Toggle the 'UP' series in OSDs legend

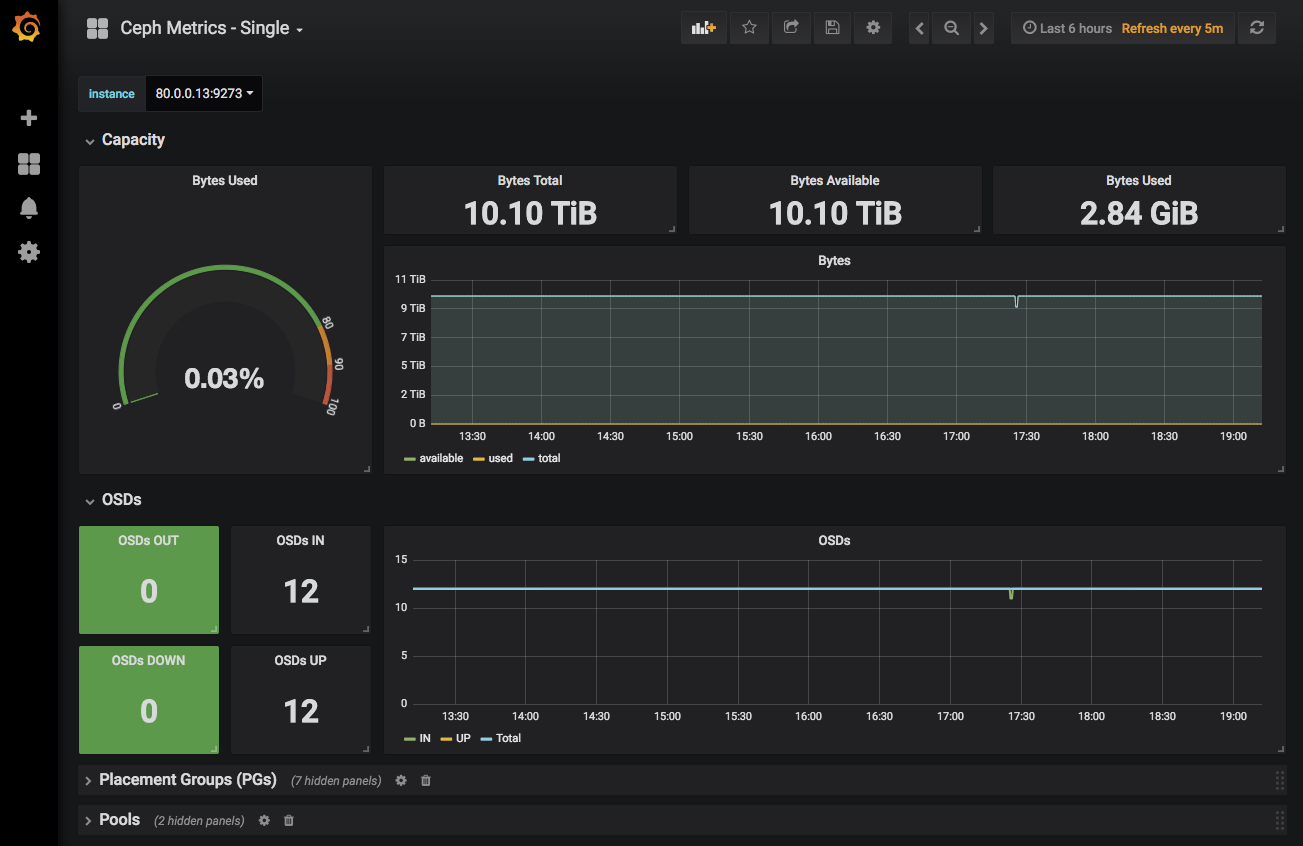(x=462, y=738)
